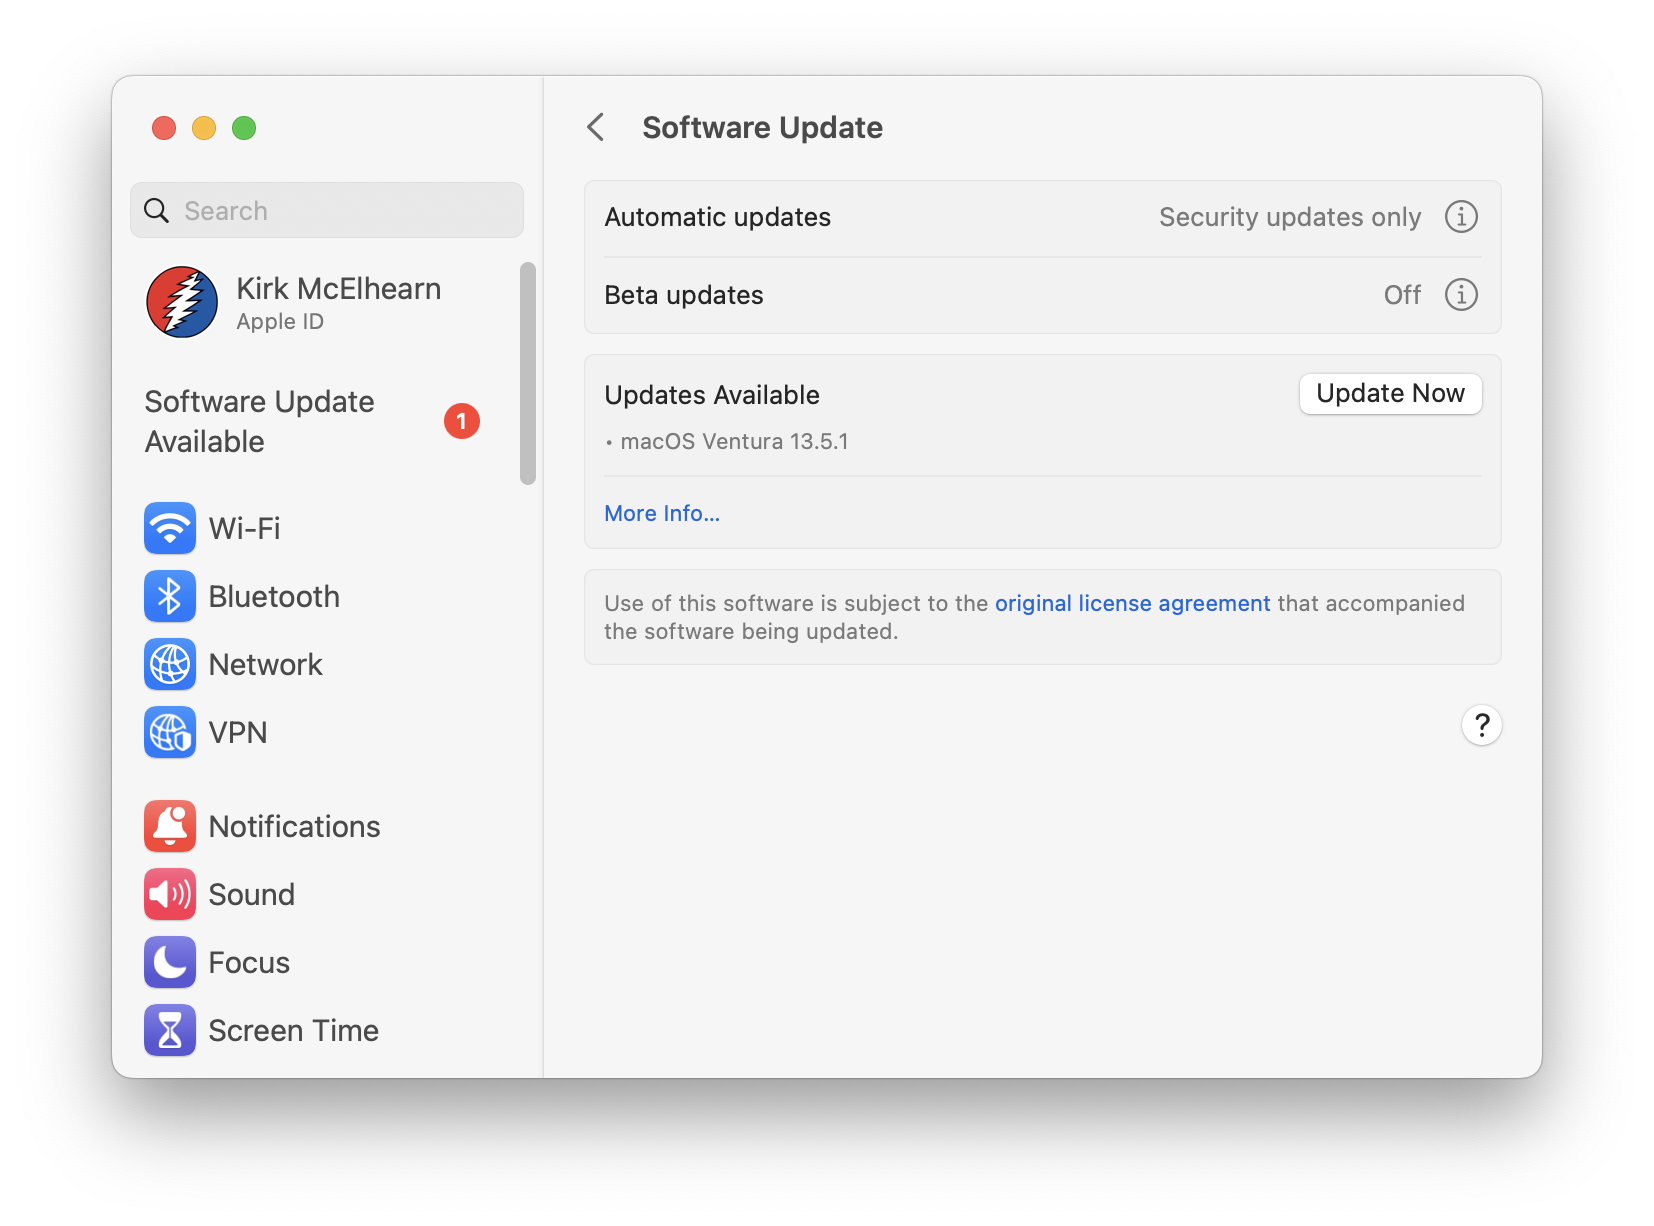Click the Beta updates Off value
Image resolution: width=1654 pixels, height=1226 pixels.
[1402, 295]
